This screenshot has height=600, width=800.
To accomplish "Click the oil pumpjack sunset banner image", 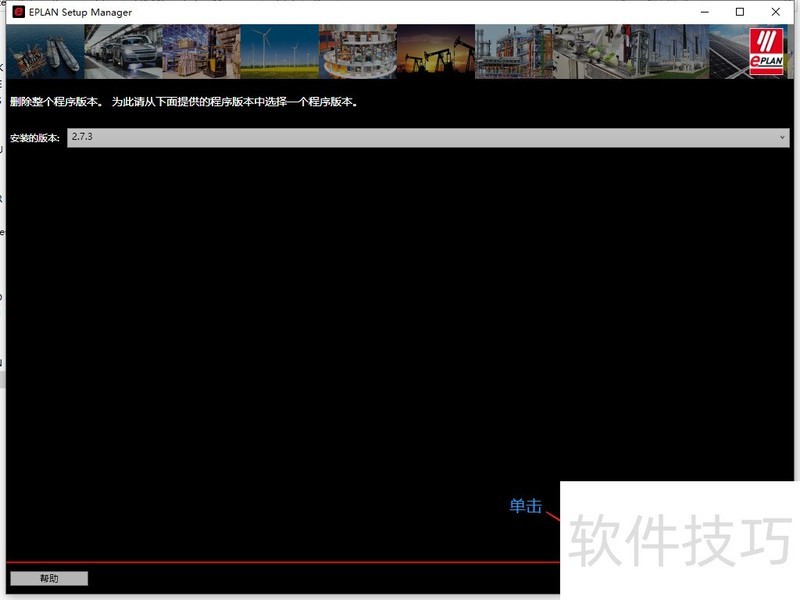I will pyautogui.click(x=435, y=52).
